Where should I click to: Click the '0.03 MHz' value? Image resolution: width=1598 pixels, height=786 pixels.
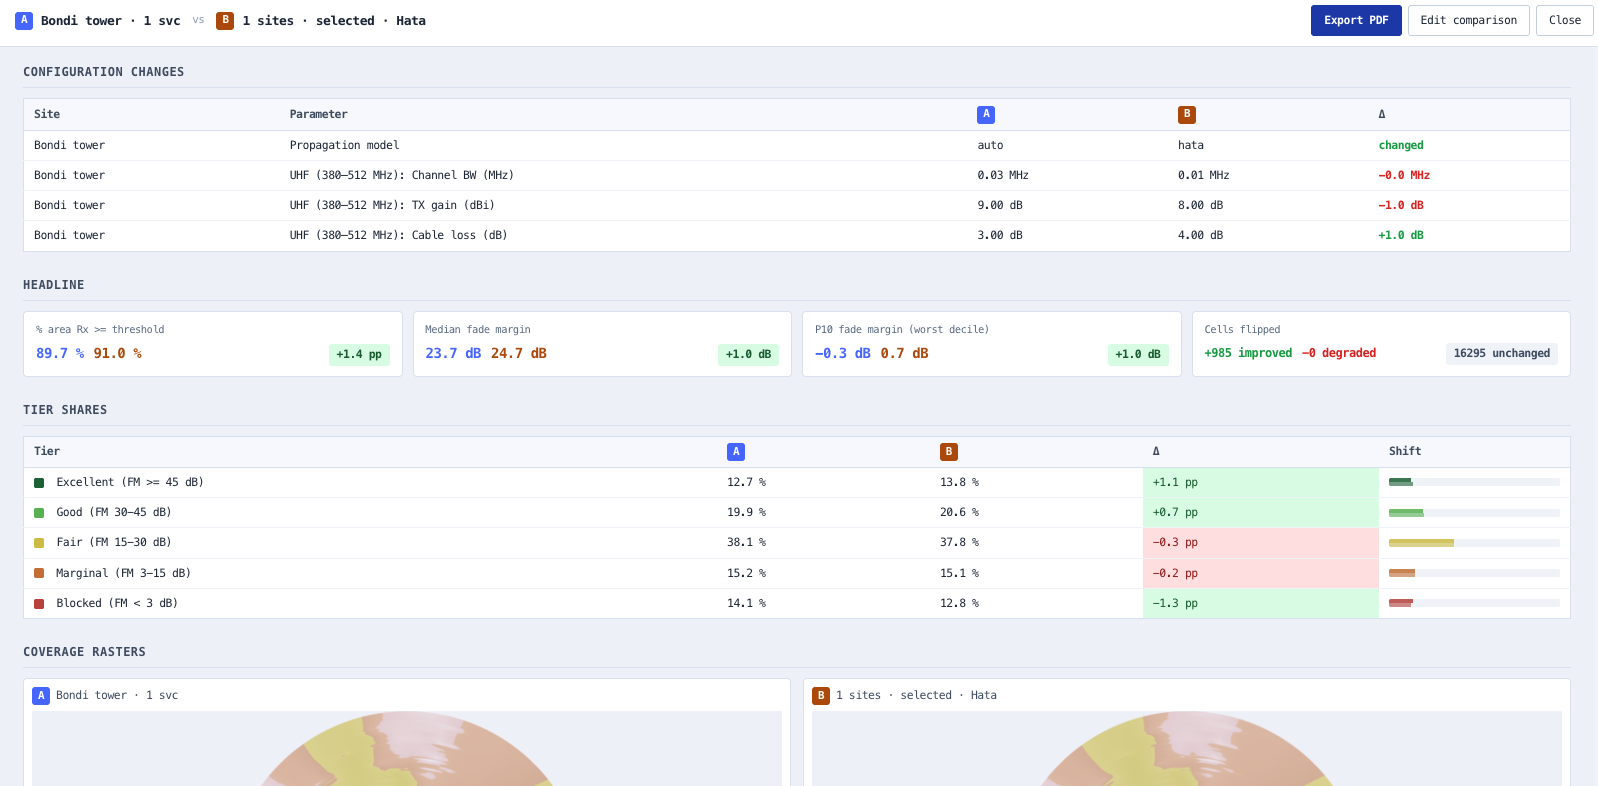(1003, 175)
